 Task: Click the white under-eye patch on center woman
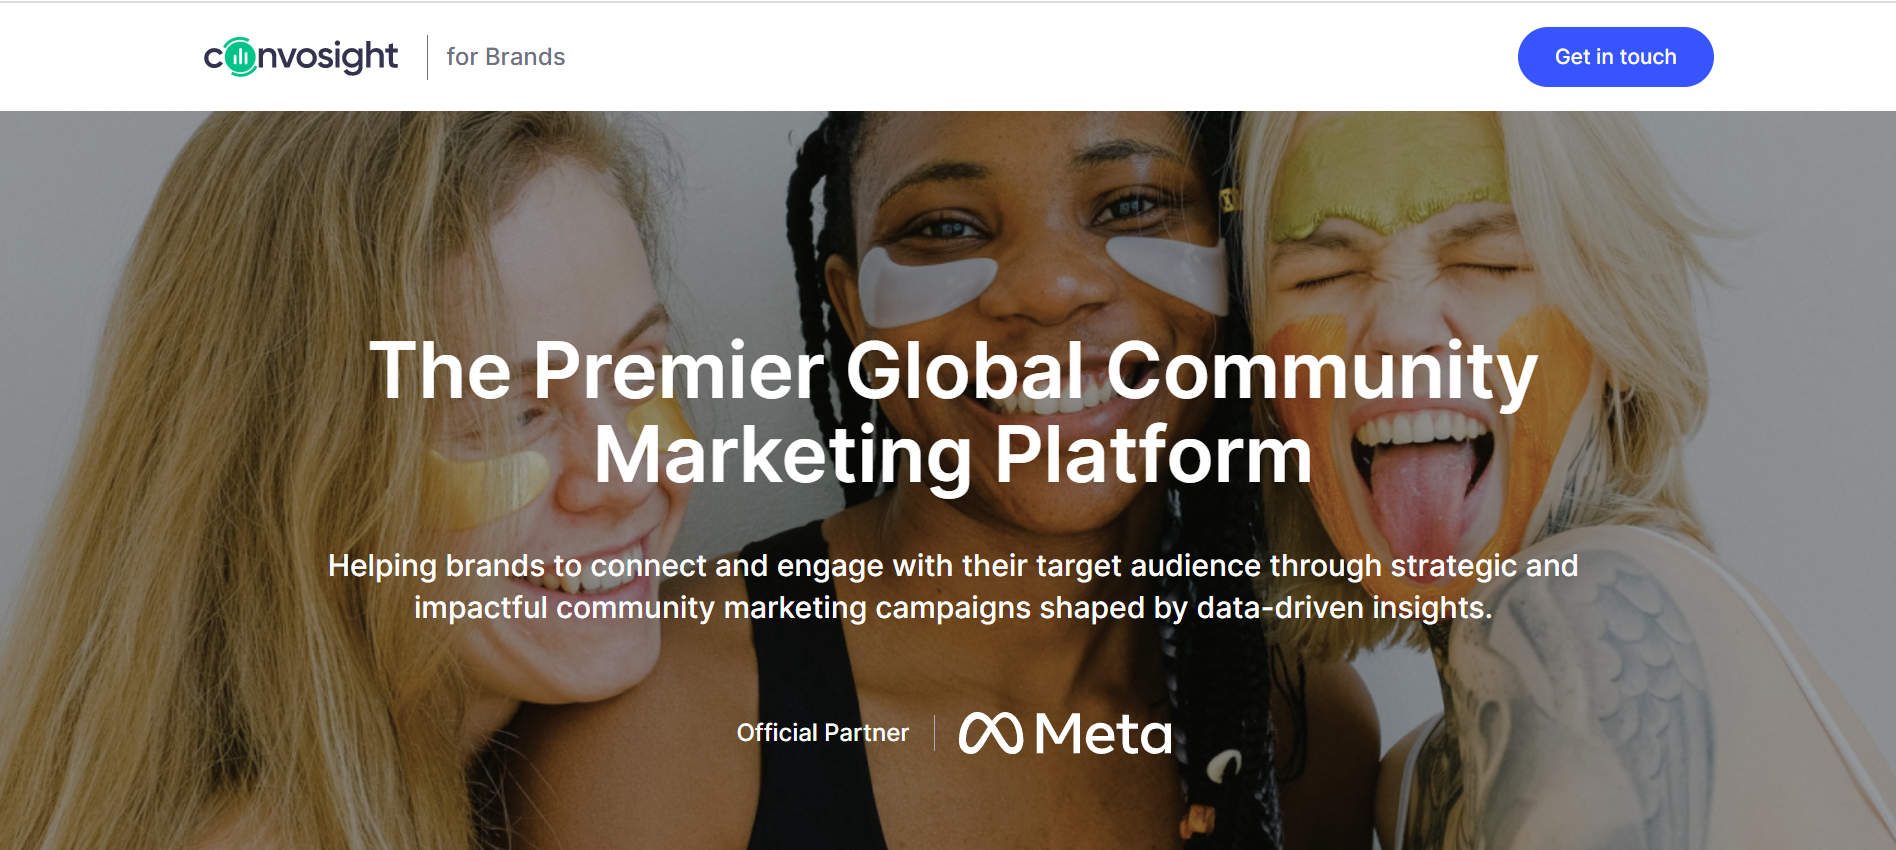[925, 283]
